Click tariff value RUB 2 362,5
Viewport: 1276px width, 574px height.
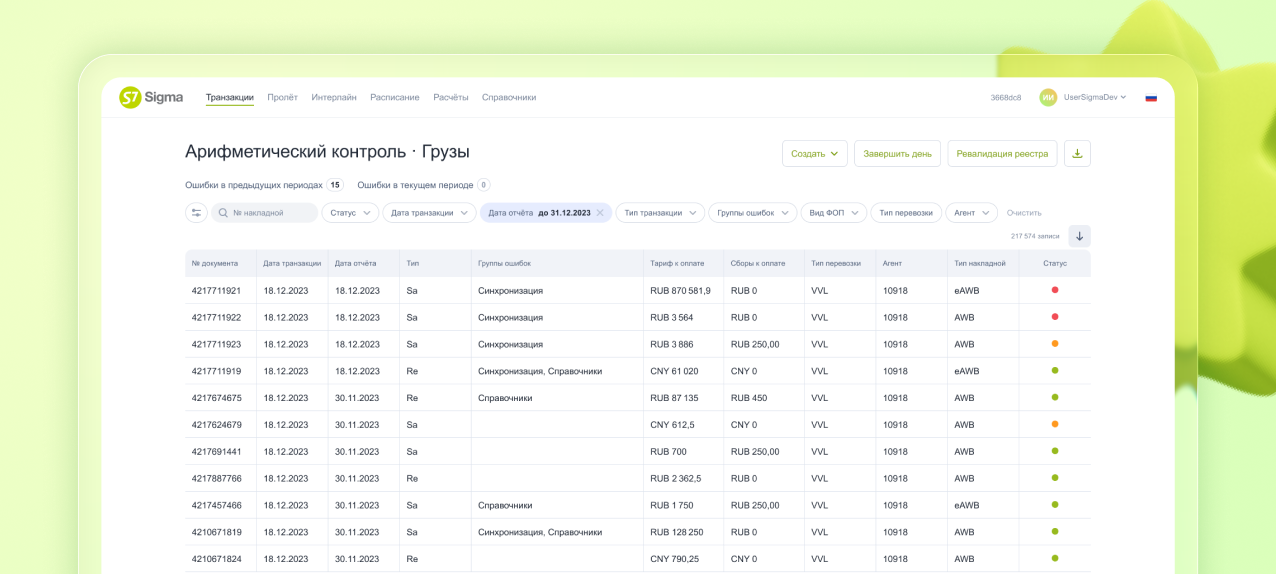click(x=675, y=478)
